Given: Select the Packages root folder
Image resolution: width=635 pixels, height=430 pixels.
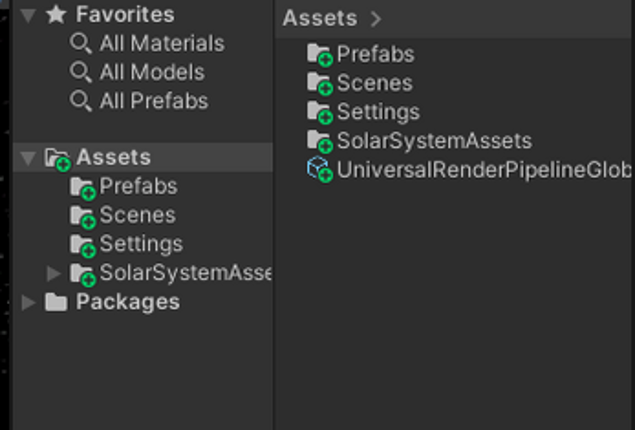Looking at the screenshot, I should tap(127, 302).
